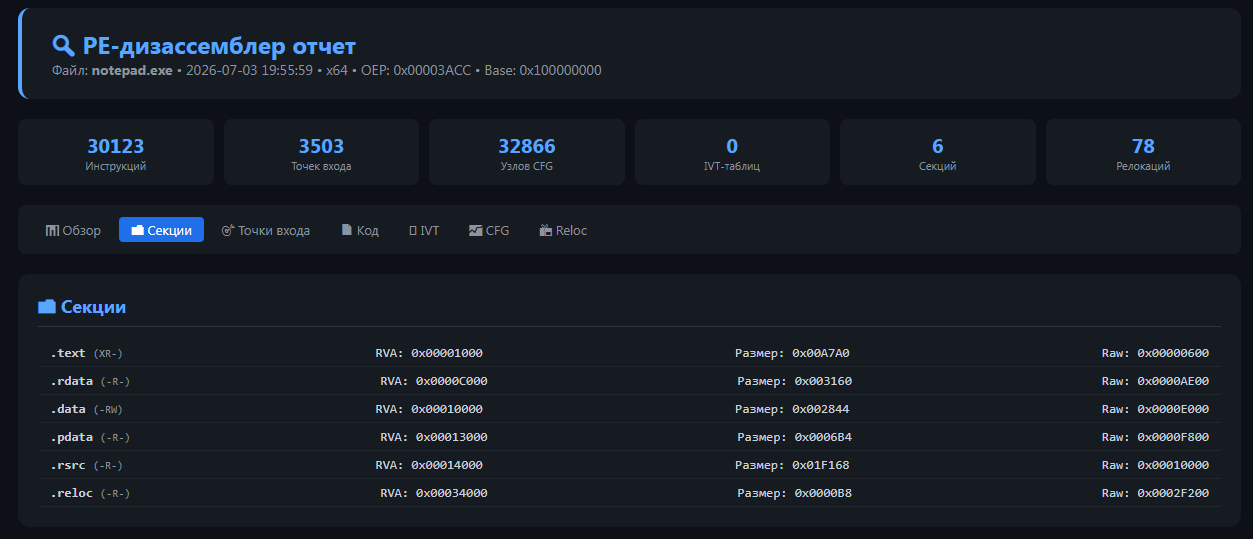This screenshot has width=1253, height=539.
Task: Open the Обзор tab
Action: (x=73, y=230)
